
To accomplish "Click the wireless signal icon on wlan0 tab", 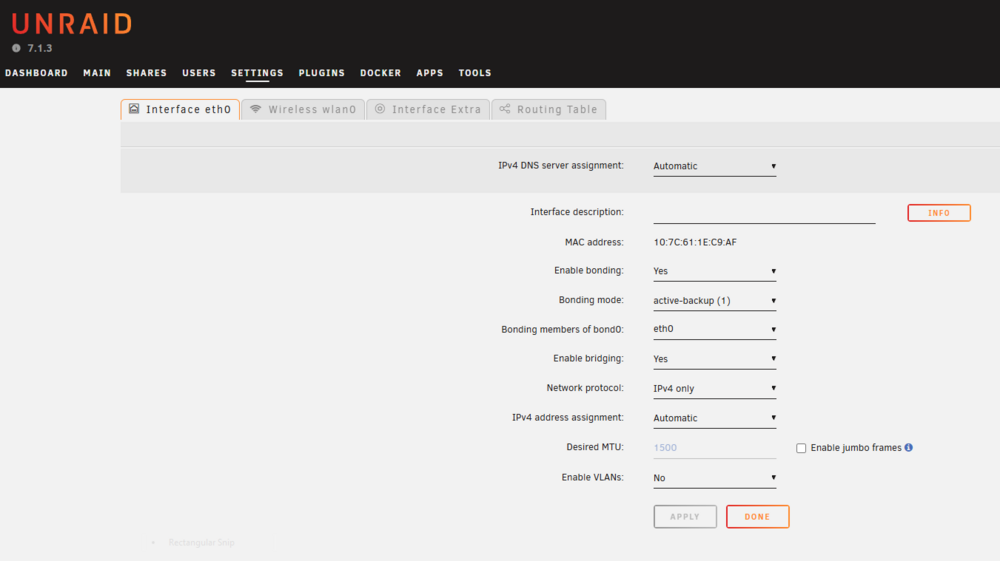I will pos(256,108).
